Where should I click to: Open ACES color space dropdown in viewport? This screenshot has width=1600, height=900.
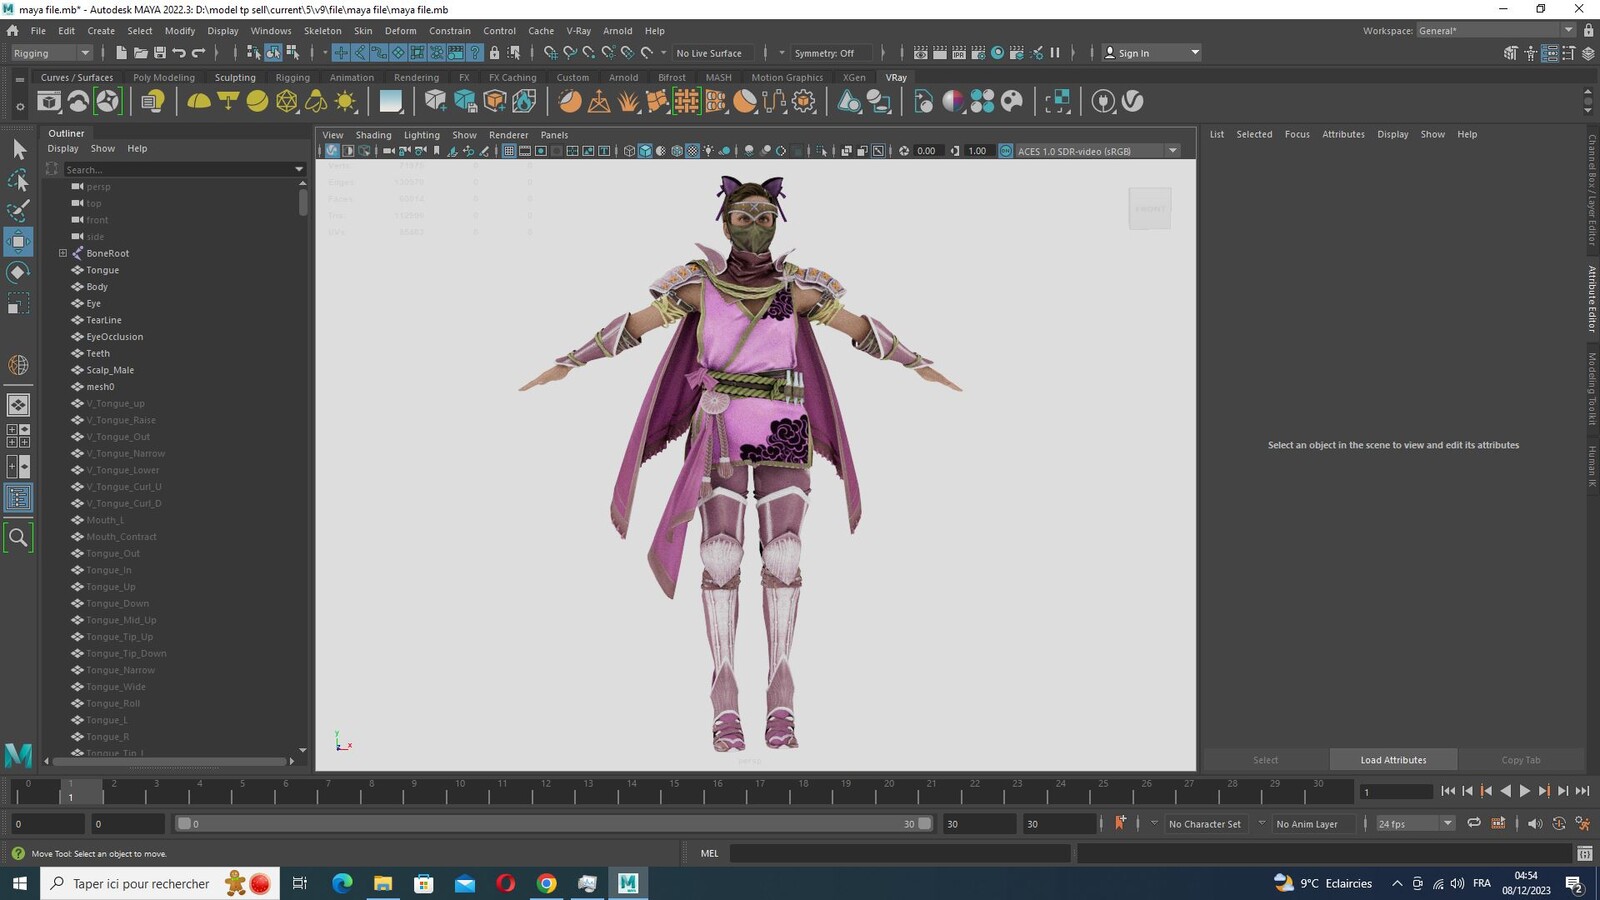tap(1098, 151)
